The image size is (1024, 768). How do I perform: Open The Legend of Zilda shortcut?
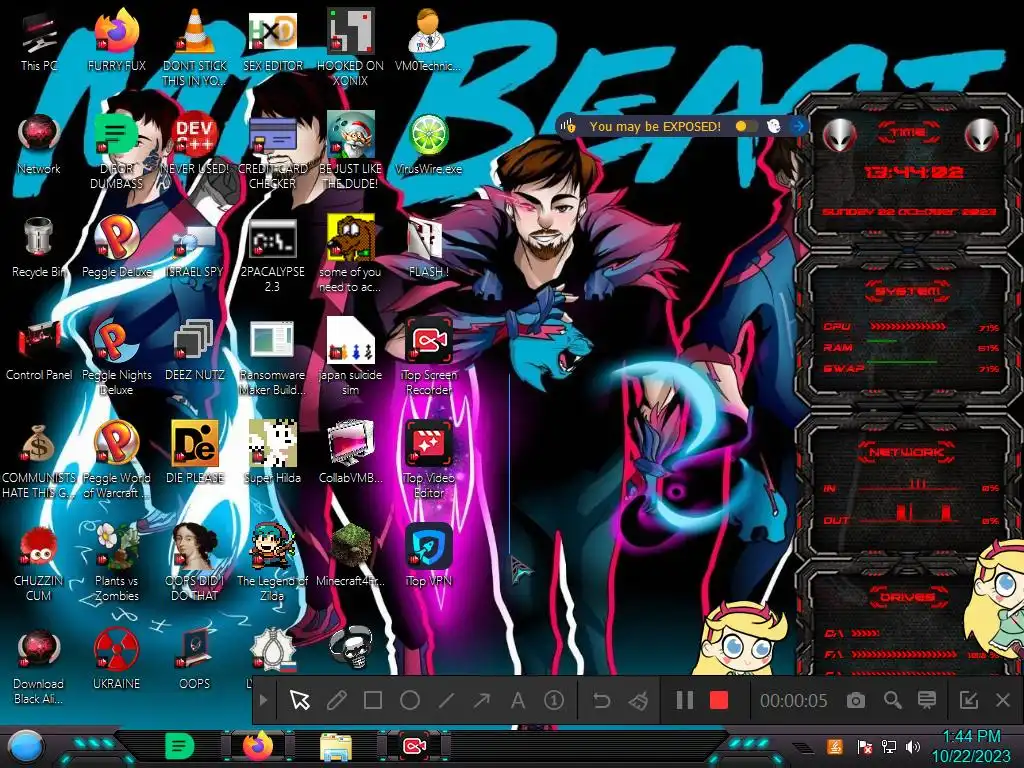pyautogui.click(x=272, y=563)
